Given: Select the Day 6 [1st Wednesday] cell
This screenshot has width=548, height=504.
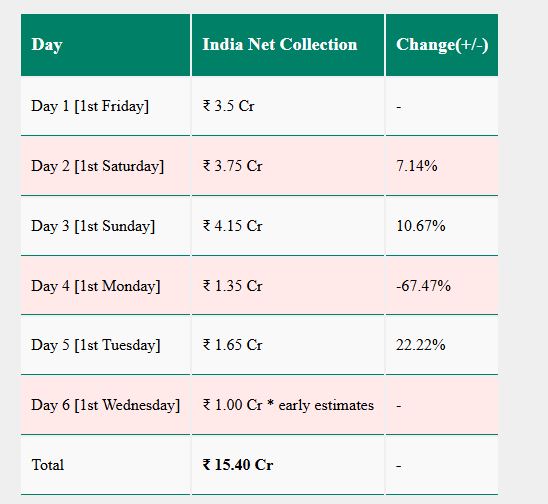Looking at the screenshot, I should coord(105,405).
